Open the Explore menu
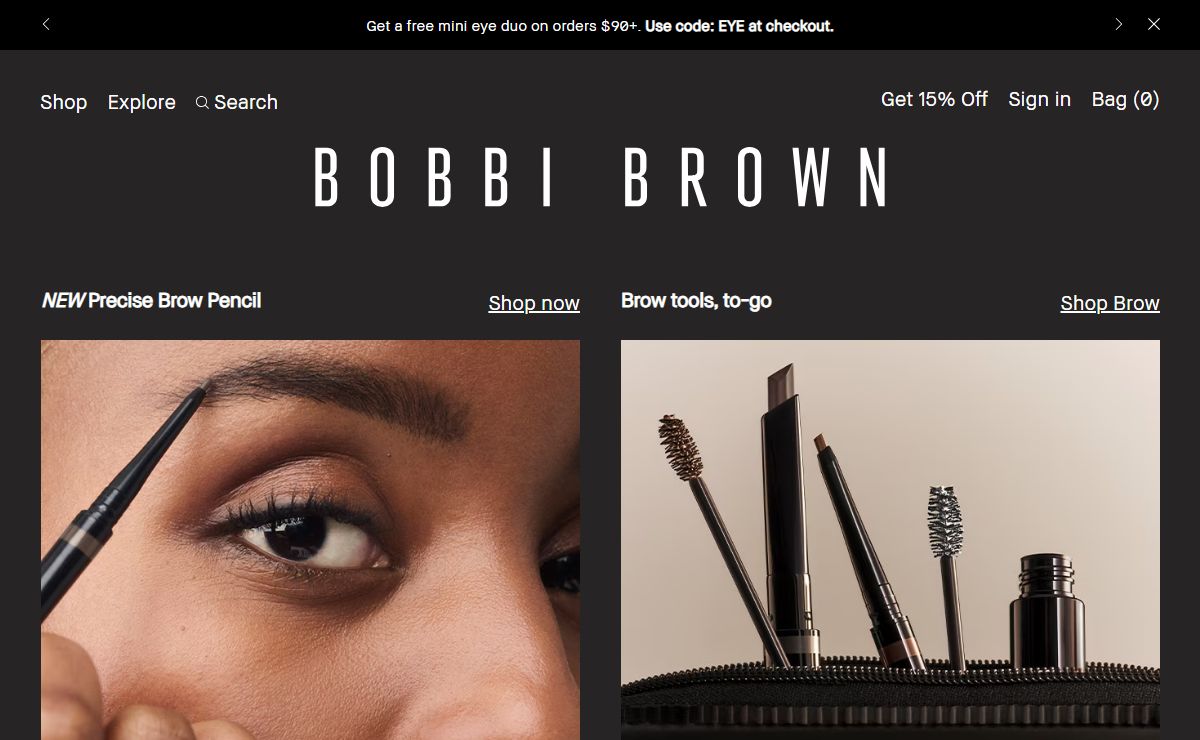Screen dimensions: 1200x740 click(142, 102)
